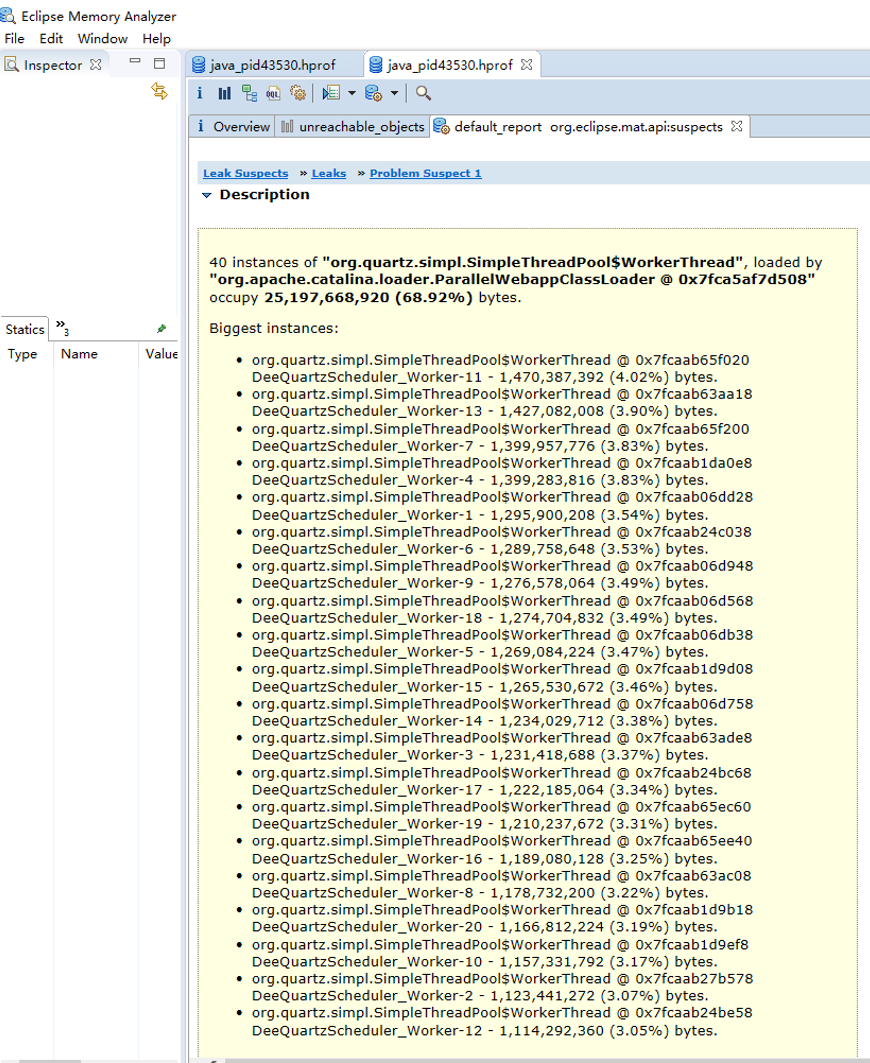
Task: Click the Find Object by Address magnifier
Action: [423, 93]
